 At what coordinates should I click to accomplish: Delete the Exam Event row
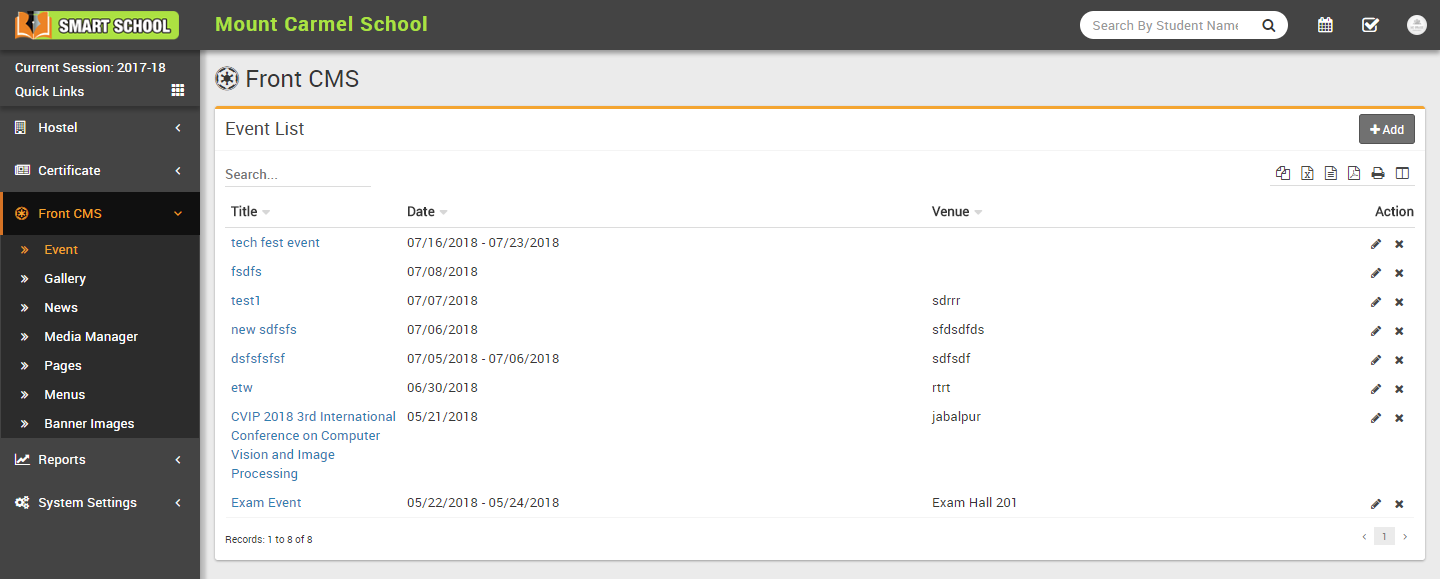pos(1399,504)
